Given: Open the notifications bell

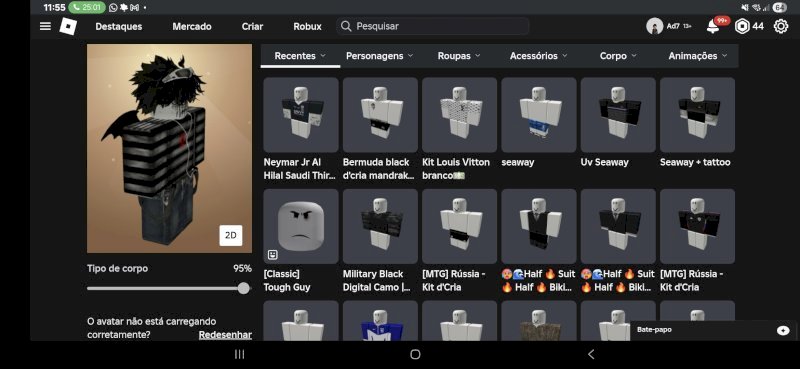Looking at the screenshot, I should click(713, 26).
